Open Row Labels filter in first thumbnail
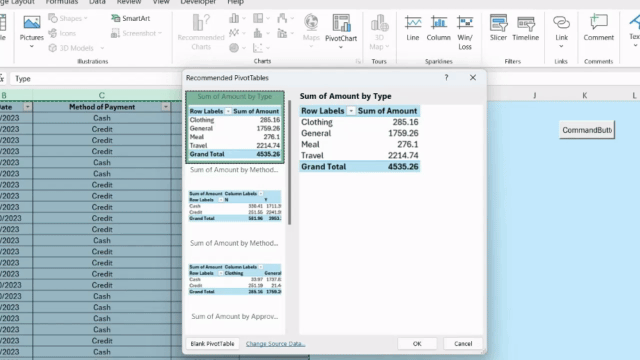The height and width of the screenshot is (360, 640). coord(228,111)
